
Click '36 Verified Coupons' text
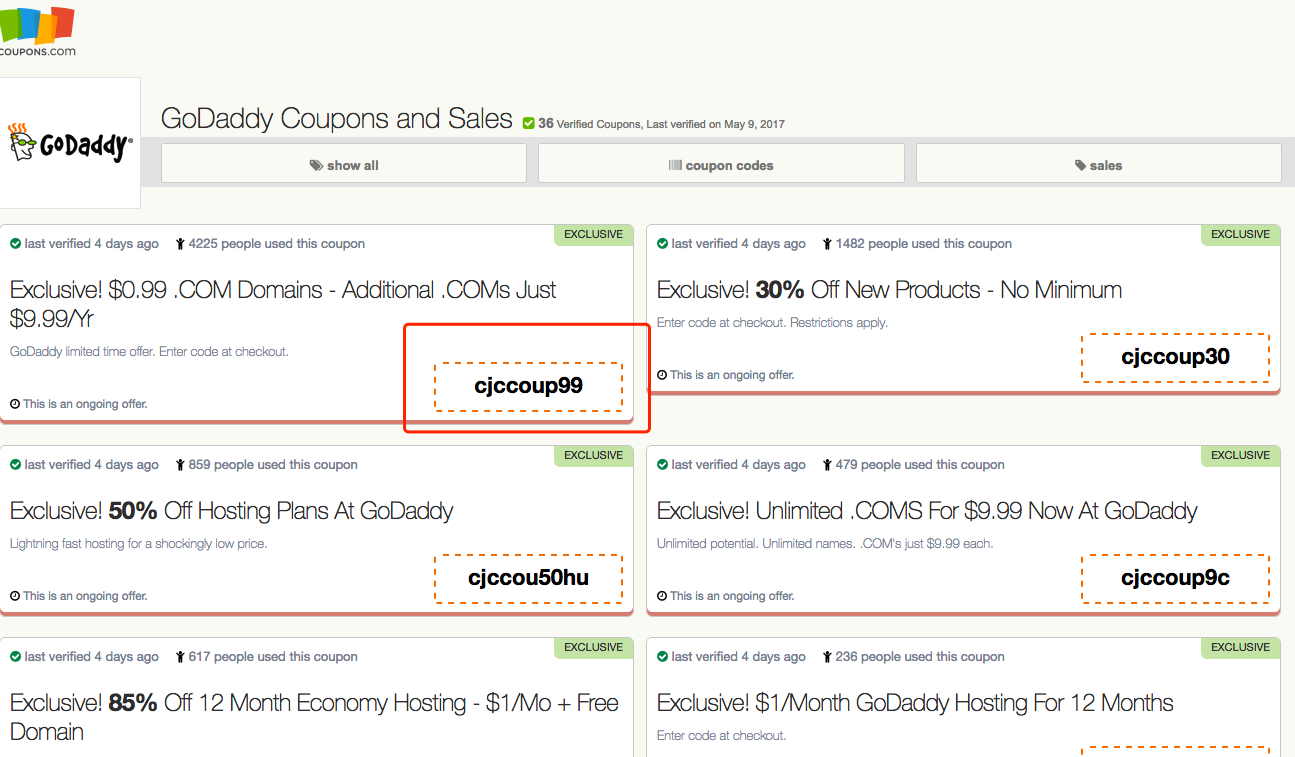[590, 124]
